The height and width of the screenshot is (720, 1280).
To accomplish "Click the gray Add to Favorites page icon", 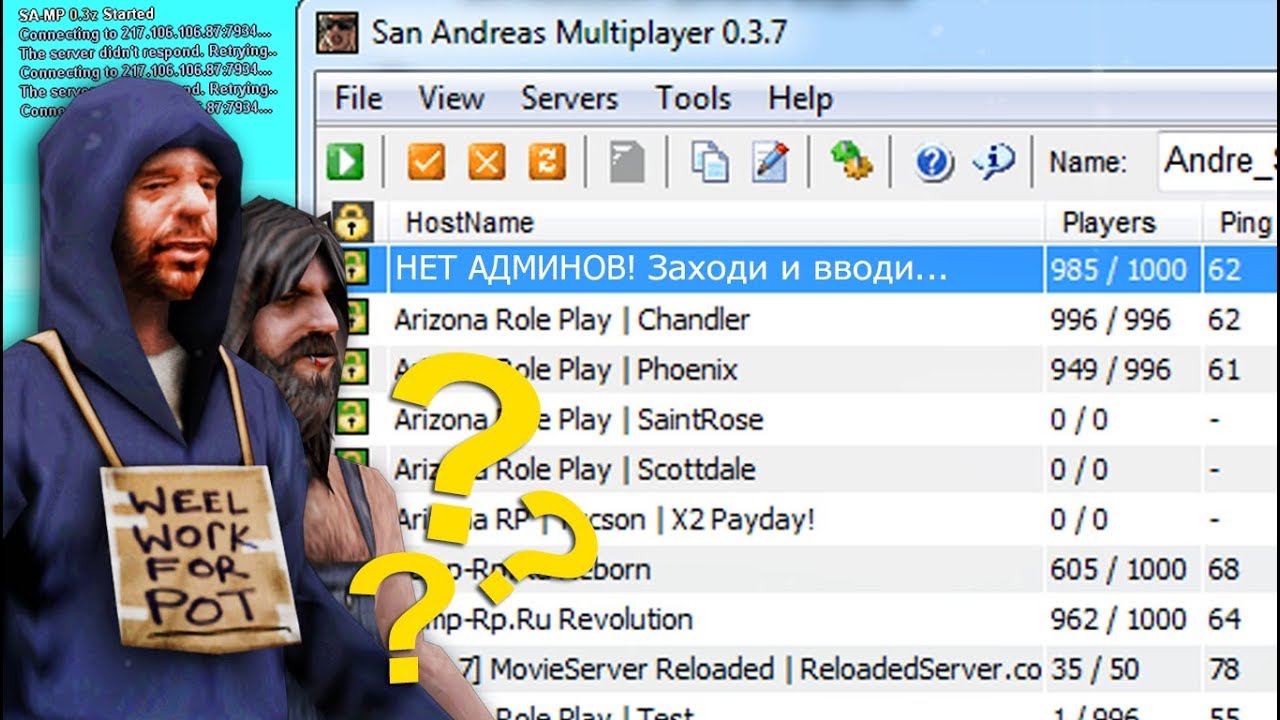I will click(x=627, y=161).
